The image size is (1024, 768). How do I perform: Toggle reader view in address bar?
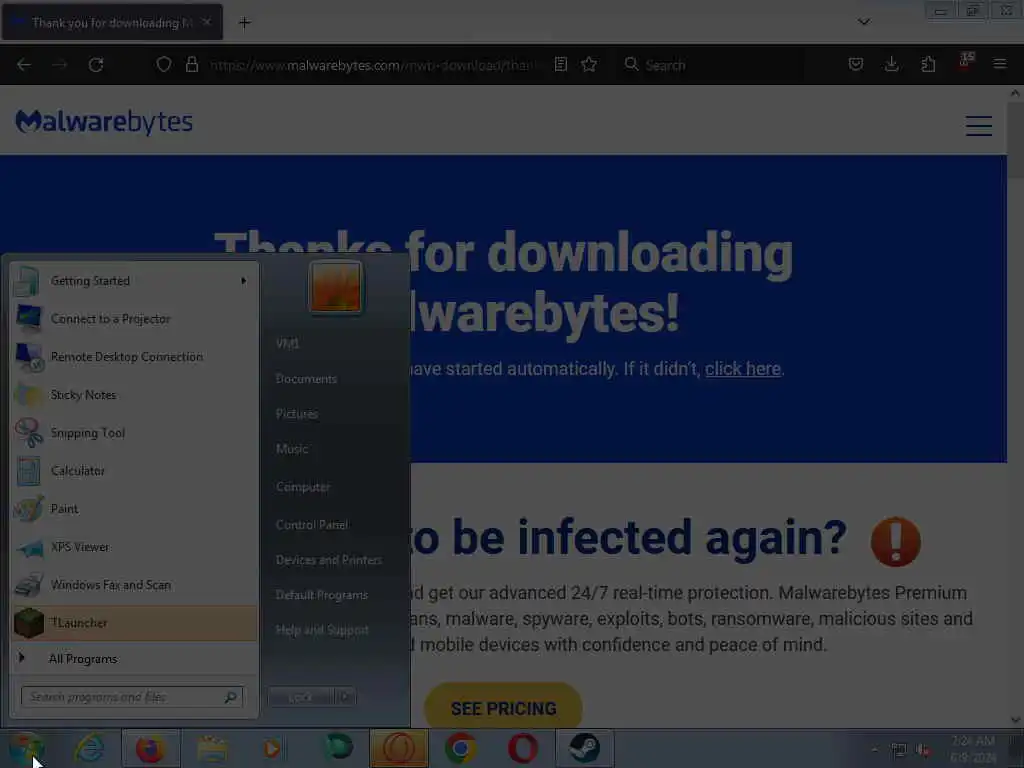tap(560, 65)
